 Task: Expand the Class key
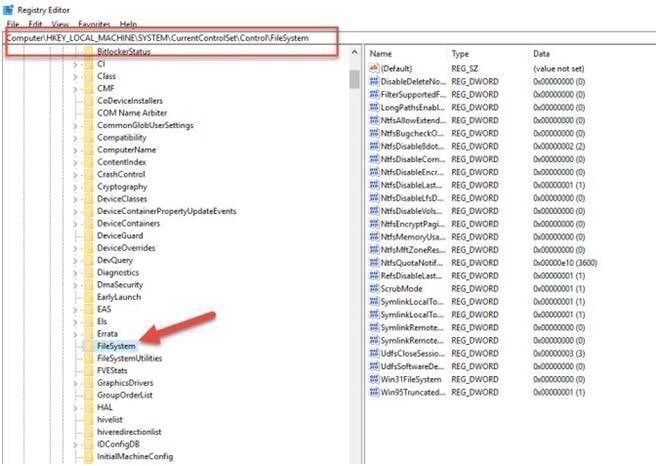pyautogui.click(x=76, y=77)
